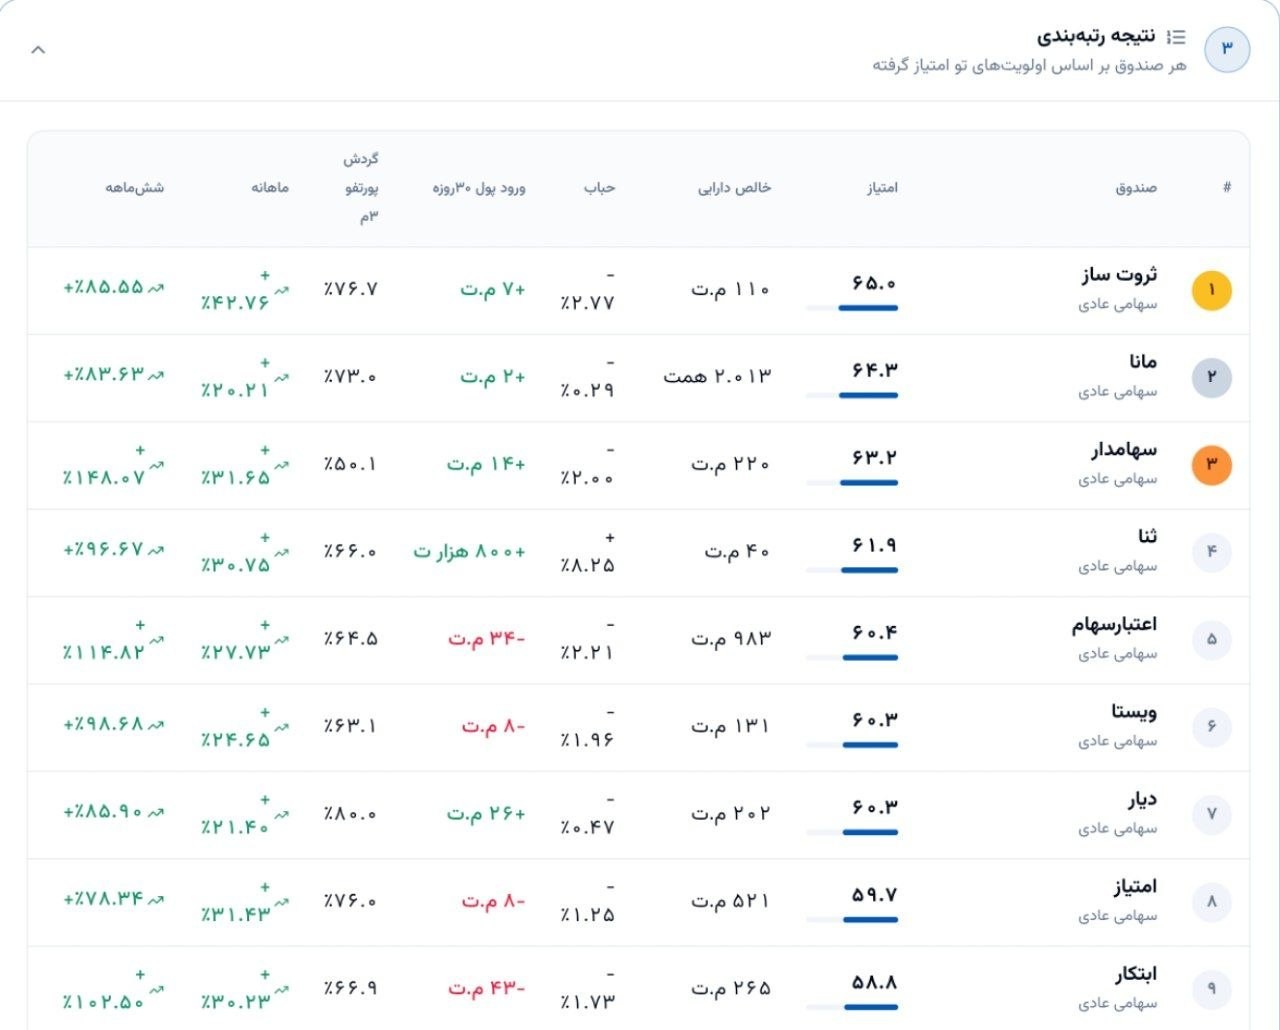Click the ٪۸.۲۵ bubble value for ثنا
Image resolution: width=1280 pixels, height=1030 pixels.
(588, 552)
